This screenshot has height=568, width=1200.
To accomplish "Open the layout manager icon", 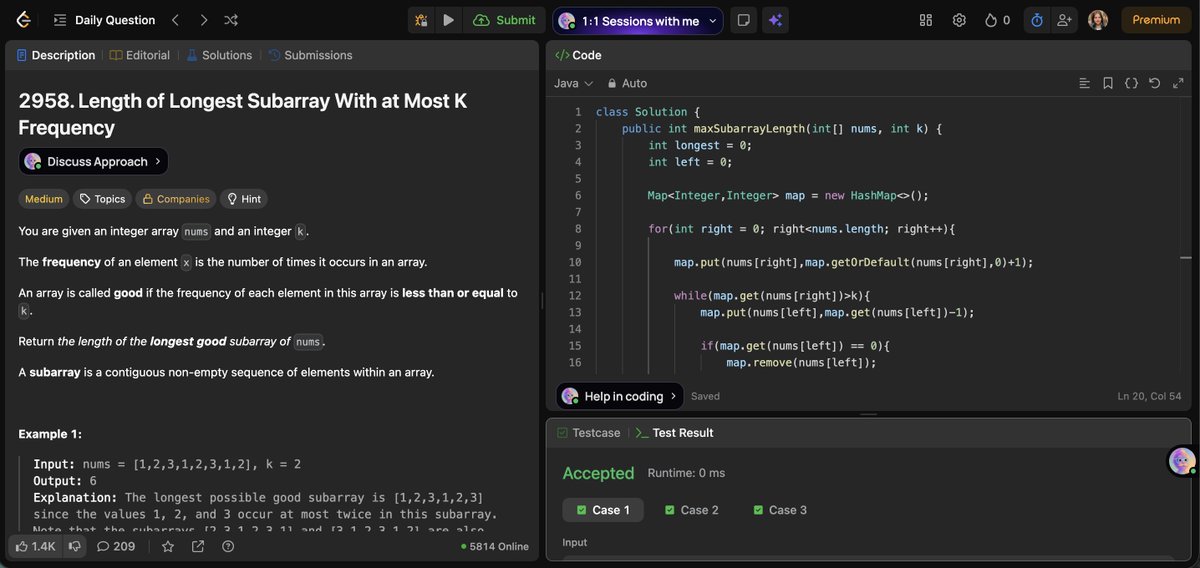I will tap(926, 20).
